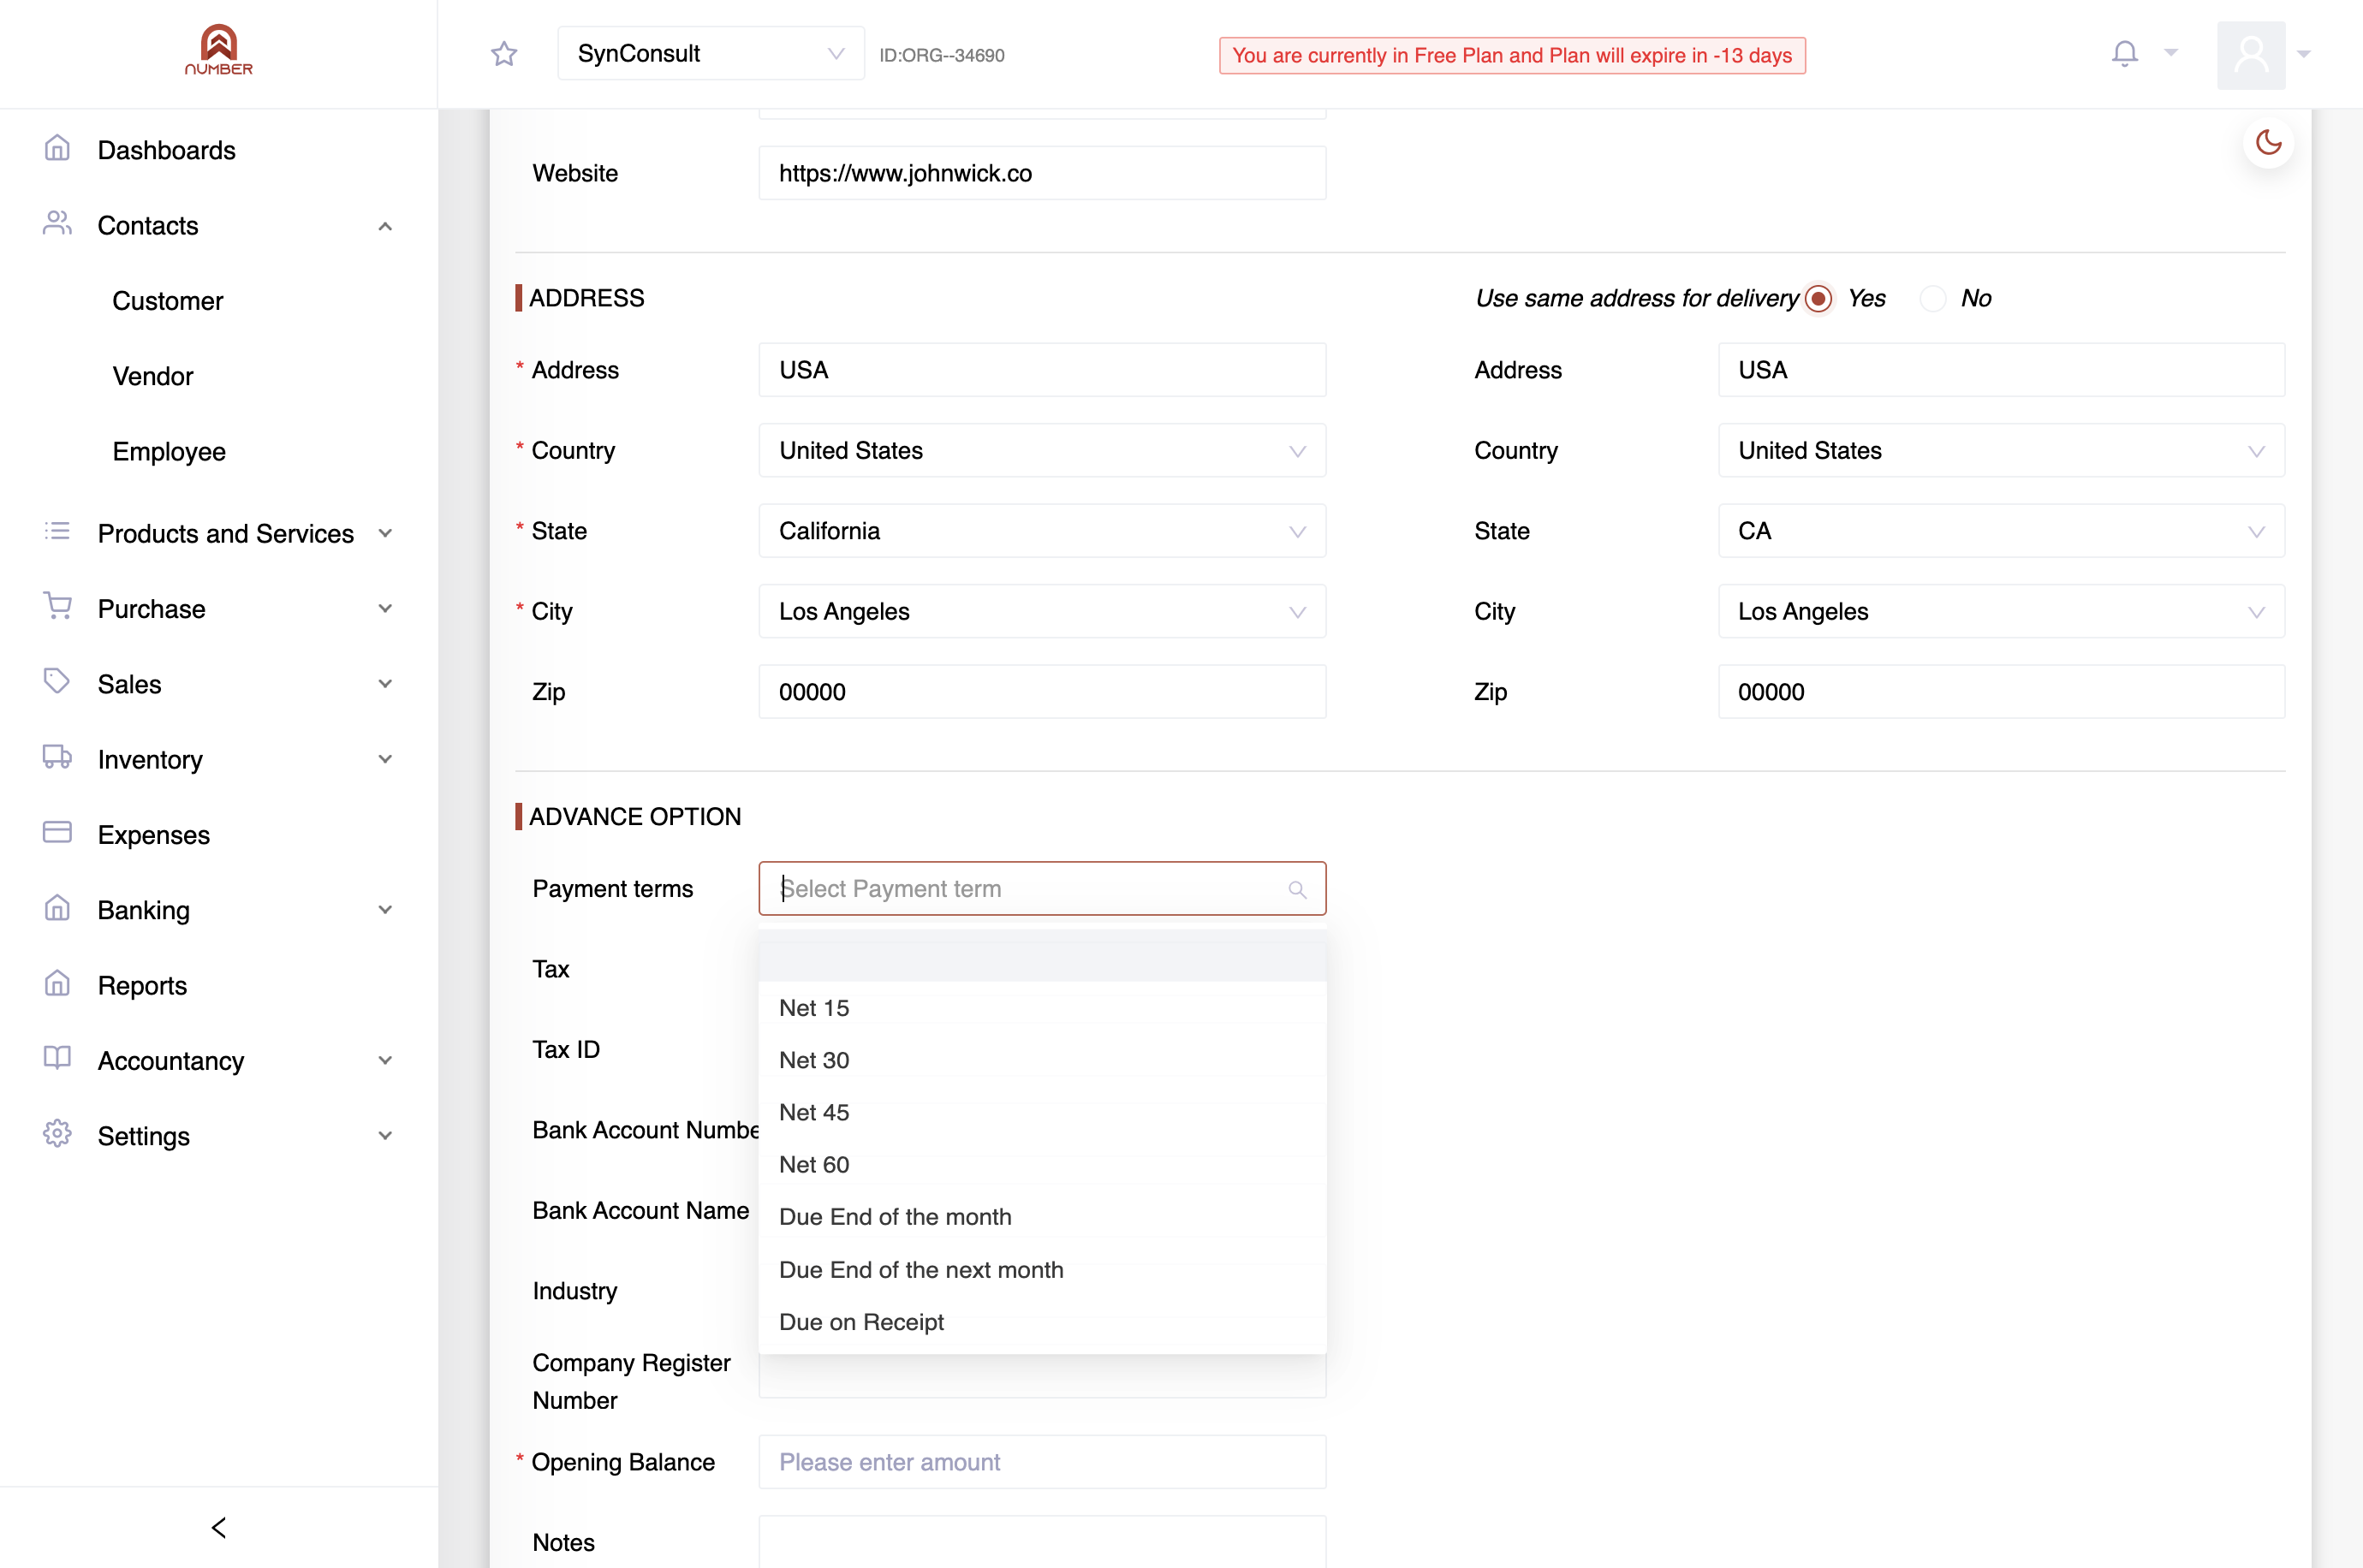Click the Sales tag icon
Viewport: 2363px width, 1568px height.
point(57,682)
